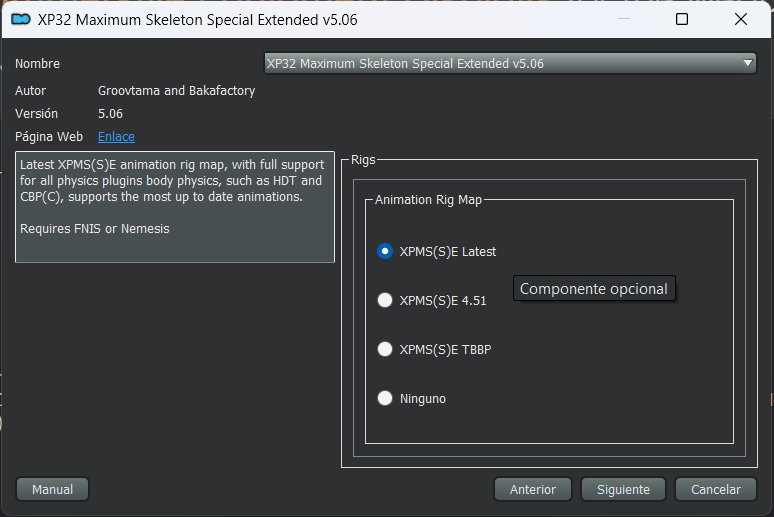Open the Enlace web page link
Screen dimensions: 774x517
[116, 137]
